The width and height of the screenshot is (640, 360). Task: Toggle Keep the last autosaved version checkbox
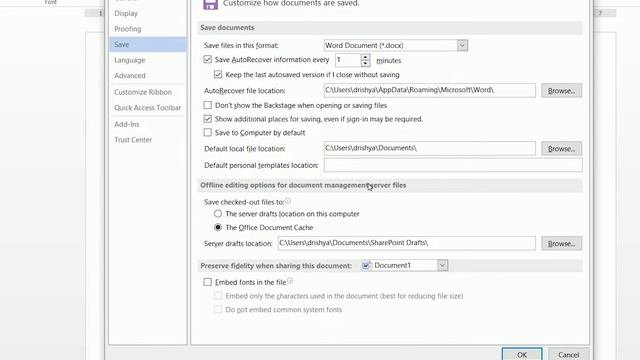pos(218,75)
